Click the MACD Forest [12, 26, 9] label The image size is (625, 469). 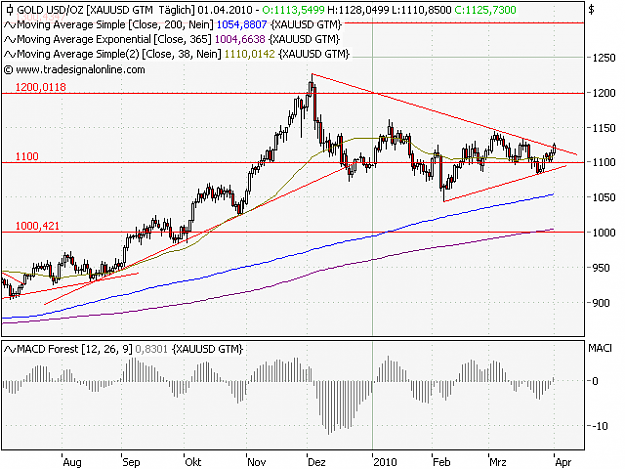[75, 349]
